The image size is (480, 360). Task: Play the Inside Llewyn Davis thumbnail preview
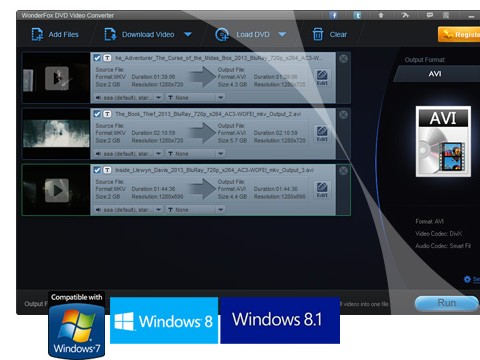tap(57, 190)
